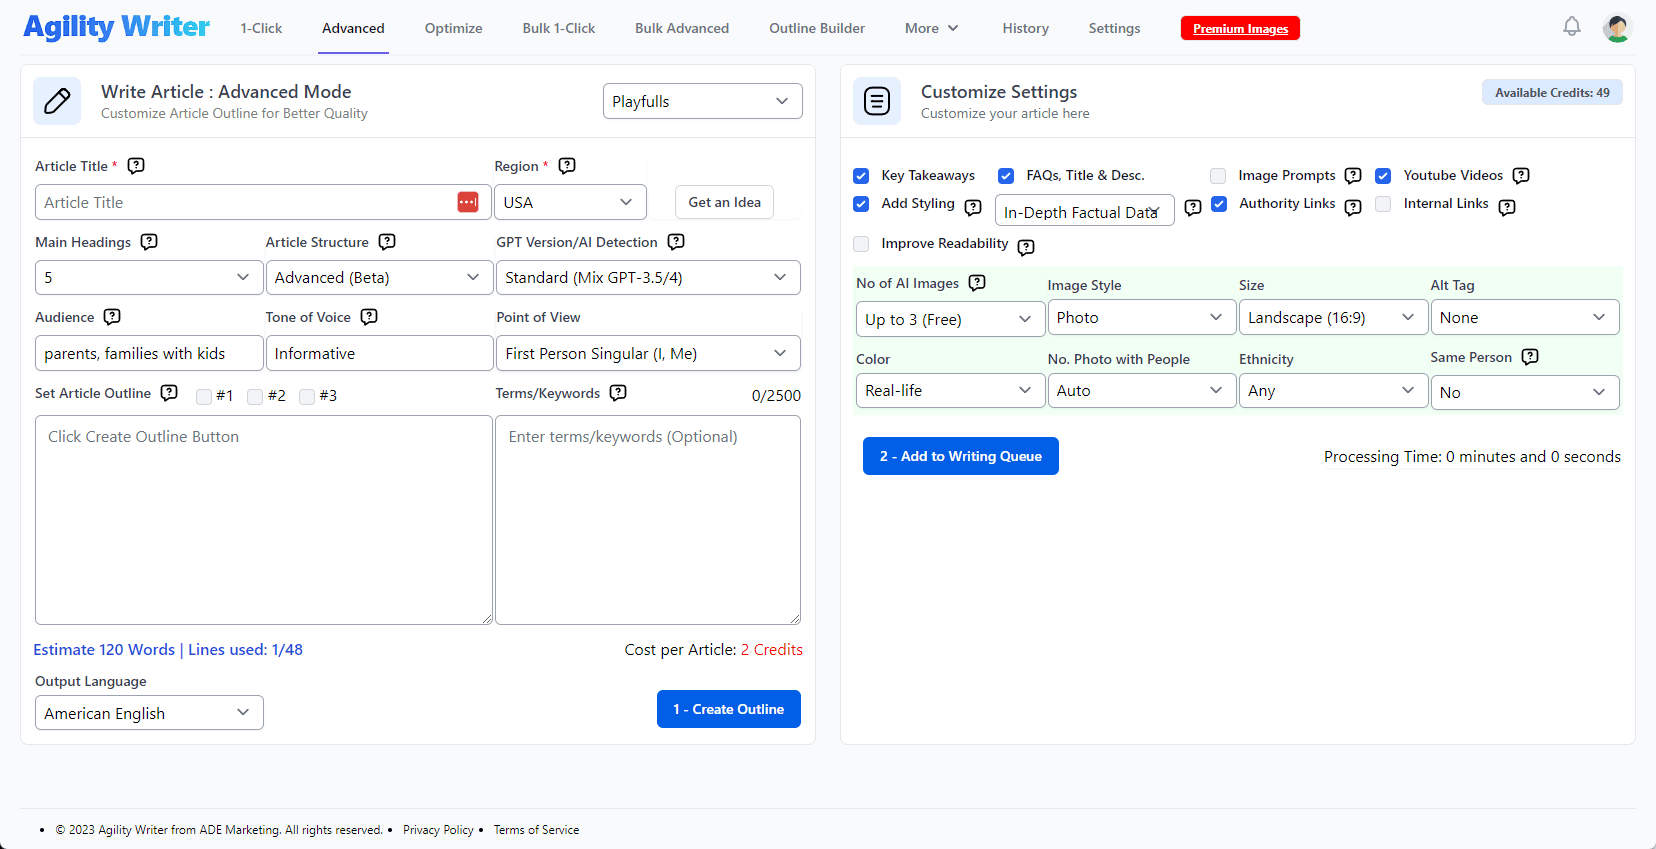Viewport: 1656px width, 849px height.
Task: Open Alt Tag None dropdown
Action: (1525, 317)
